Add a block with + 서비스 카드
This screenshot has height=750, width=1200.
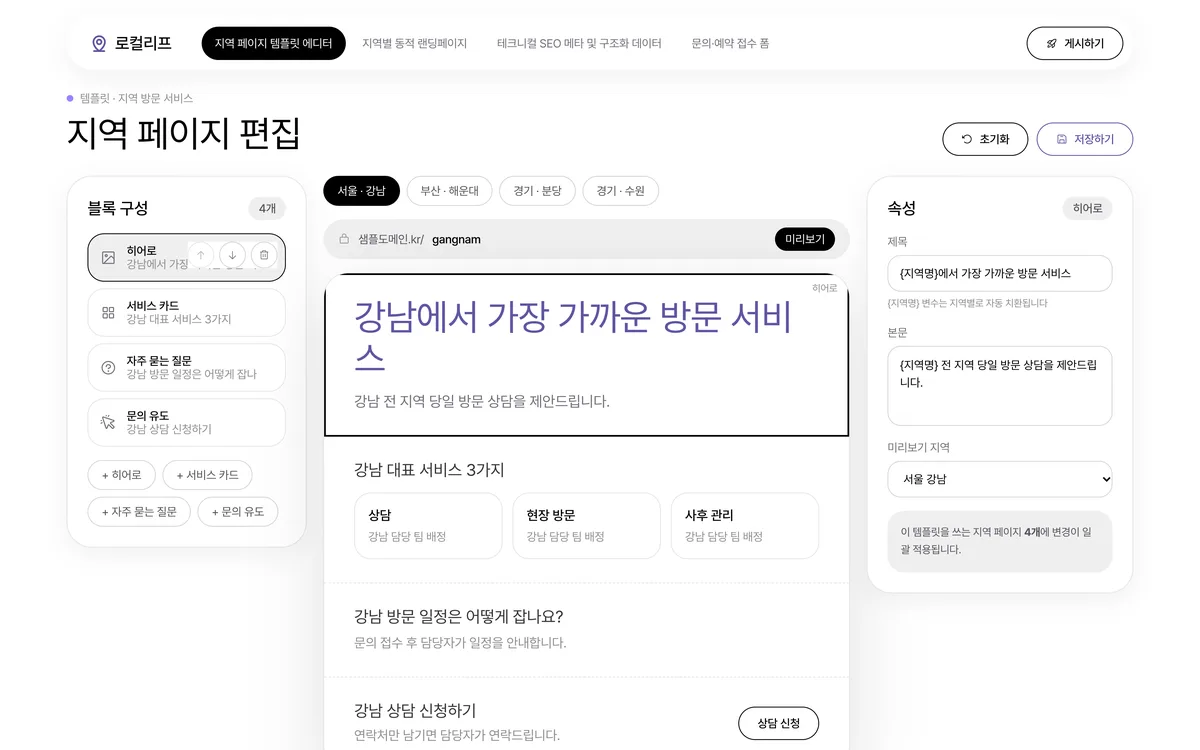coord(208,475)
